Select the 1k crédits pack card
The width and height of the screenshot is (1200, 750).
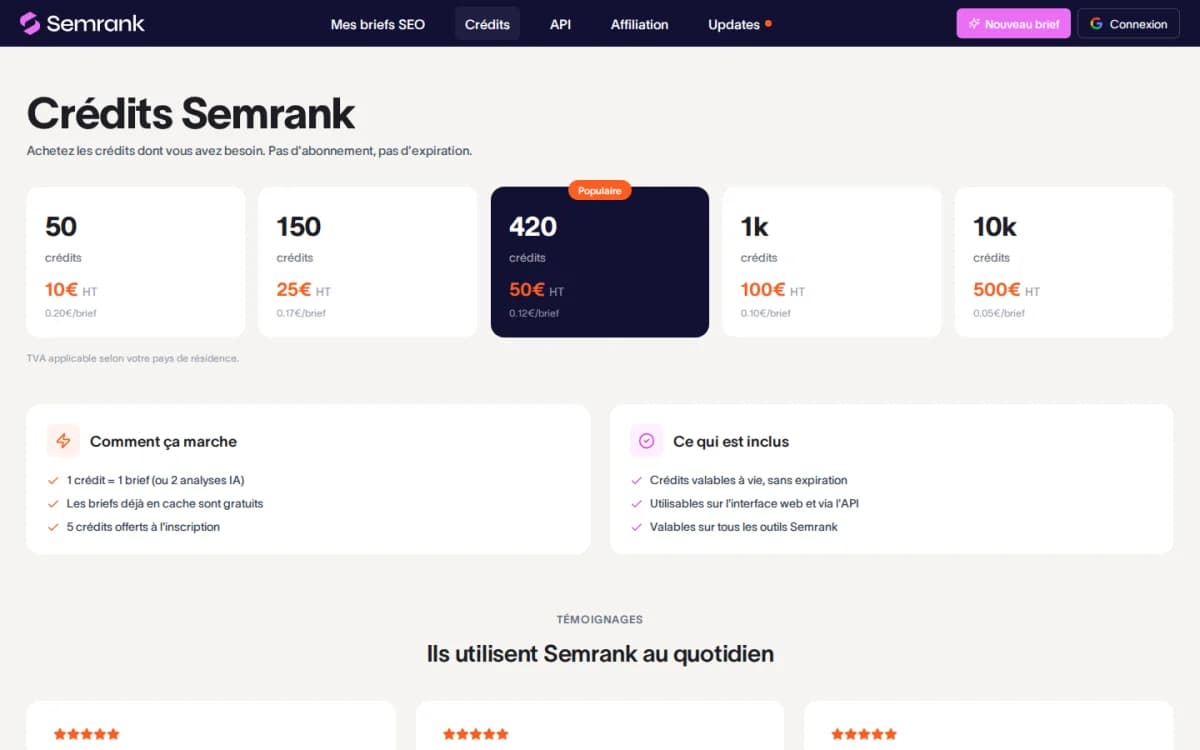832,262
